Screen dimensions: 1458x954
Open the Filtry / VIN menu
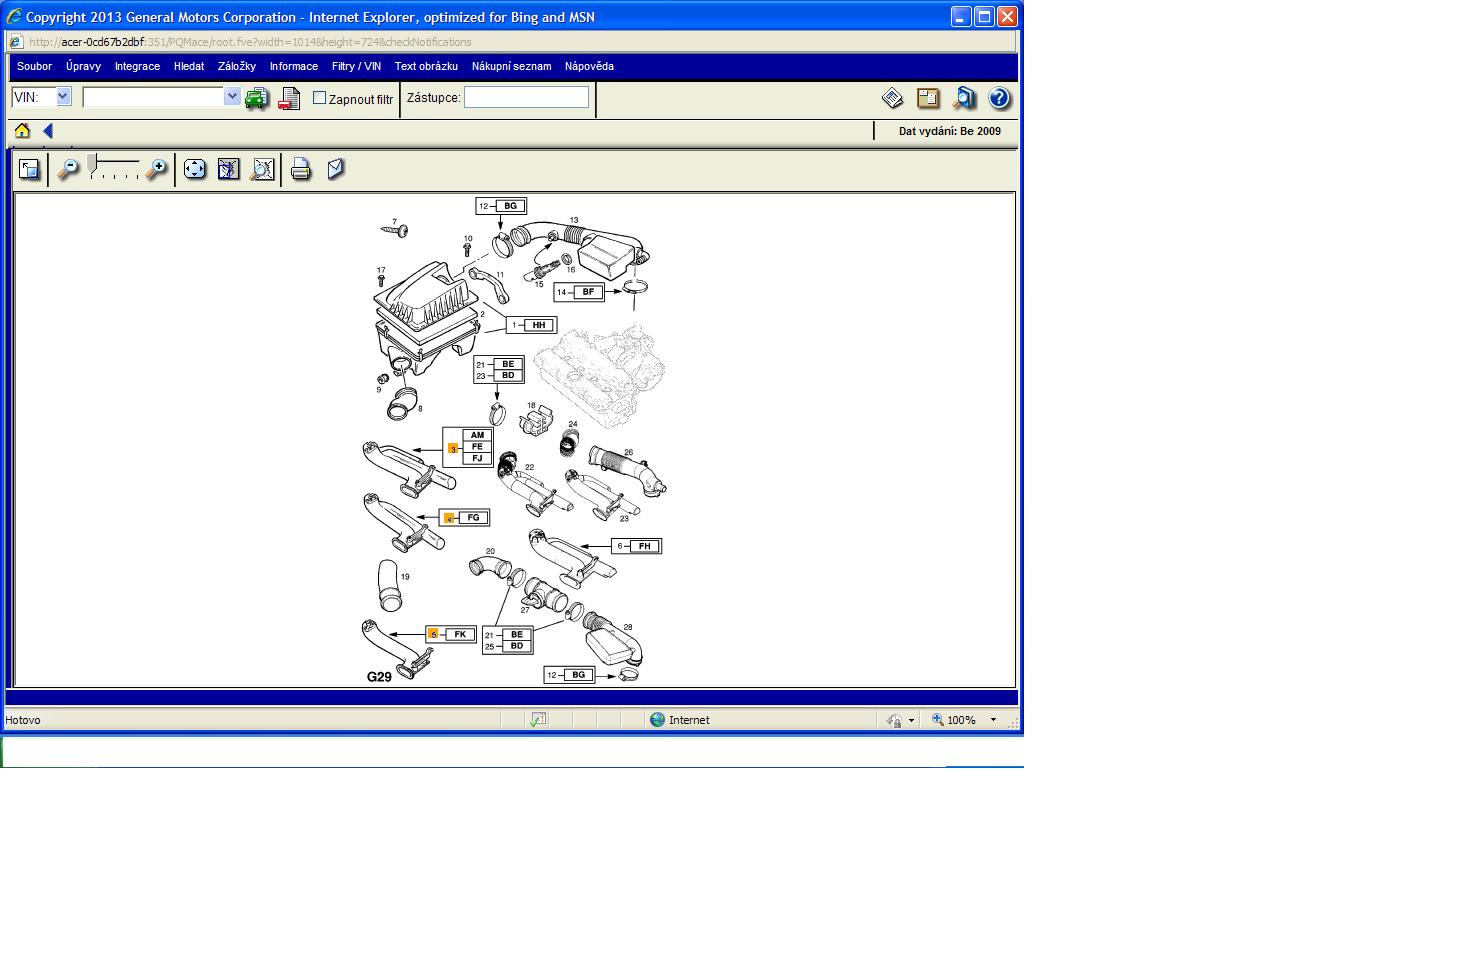click(x=356, y=66)
